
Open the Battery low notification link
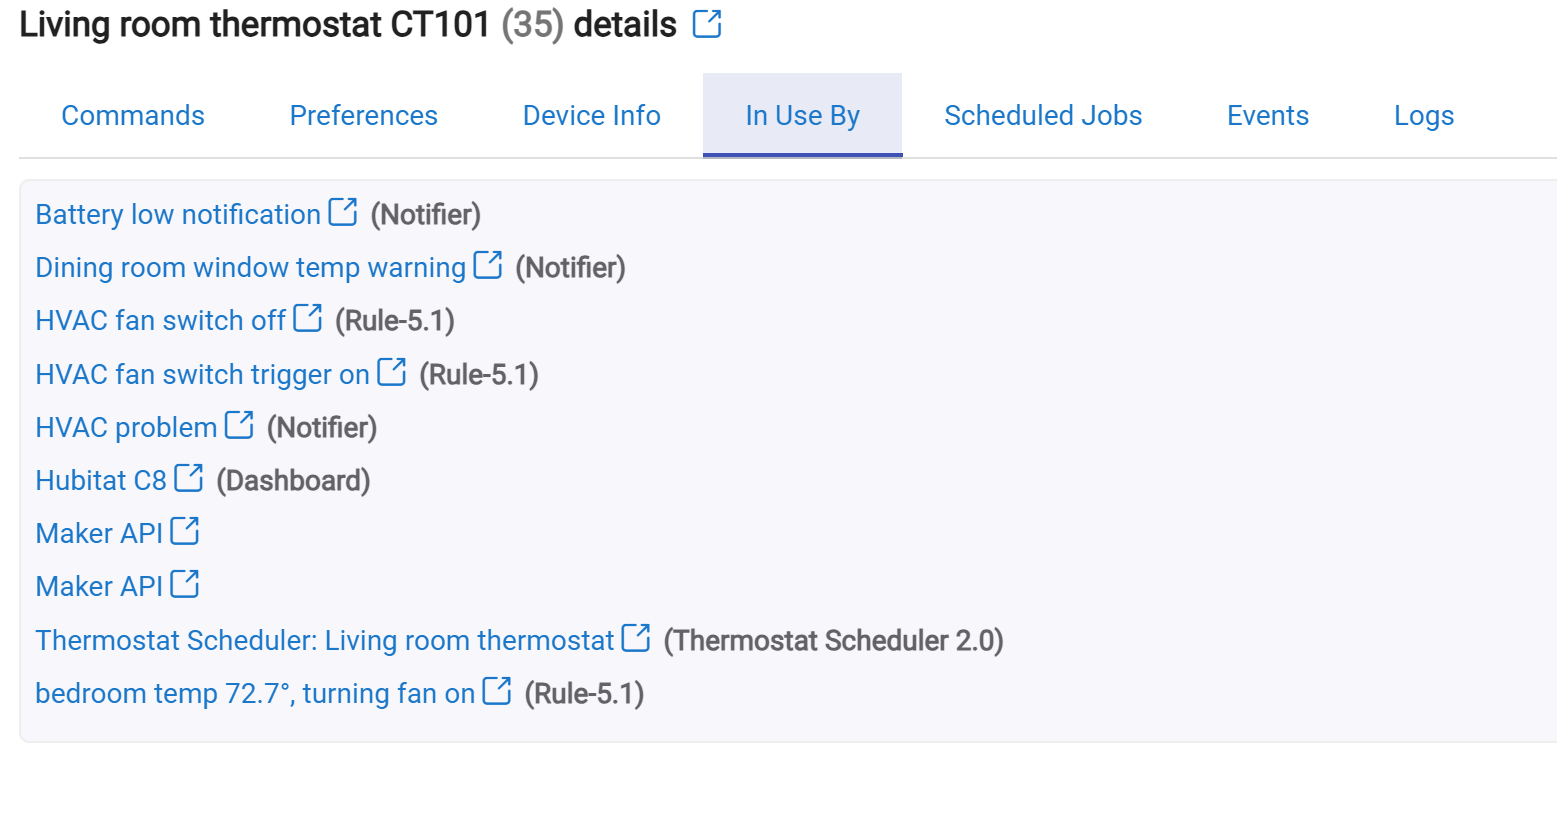(x=178, y=214)
